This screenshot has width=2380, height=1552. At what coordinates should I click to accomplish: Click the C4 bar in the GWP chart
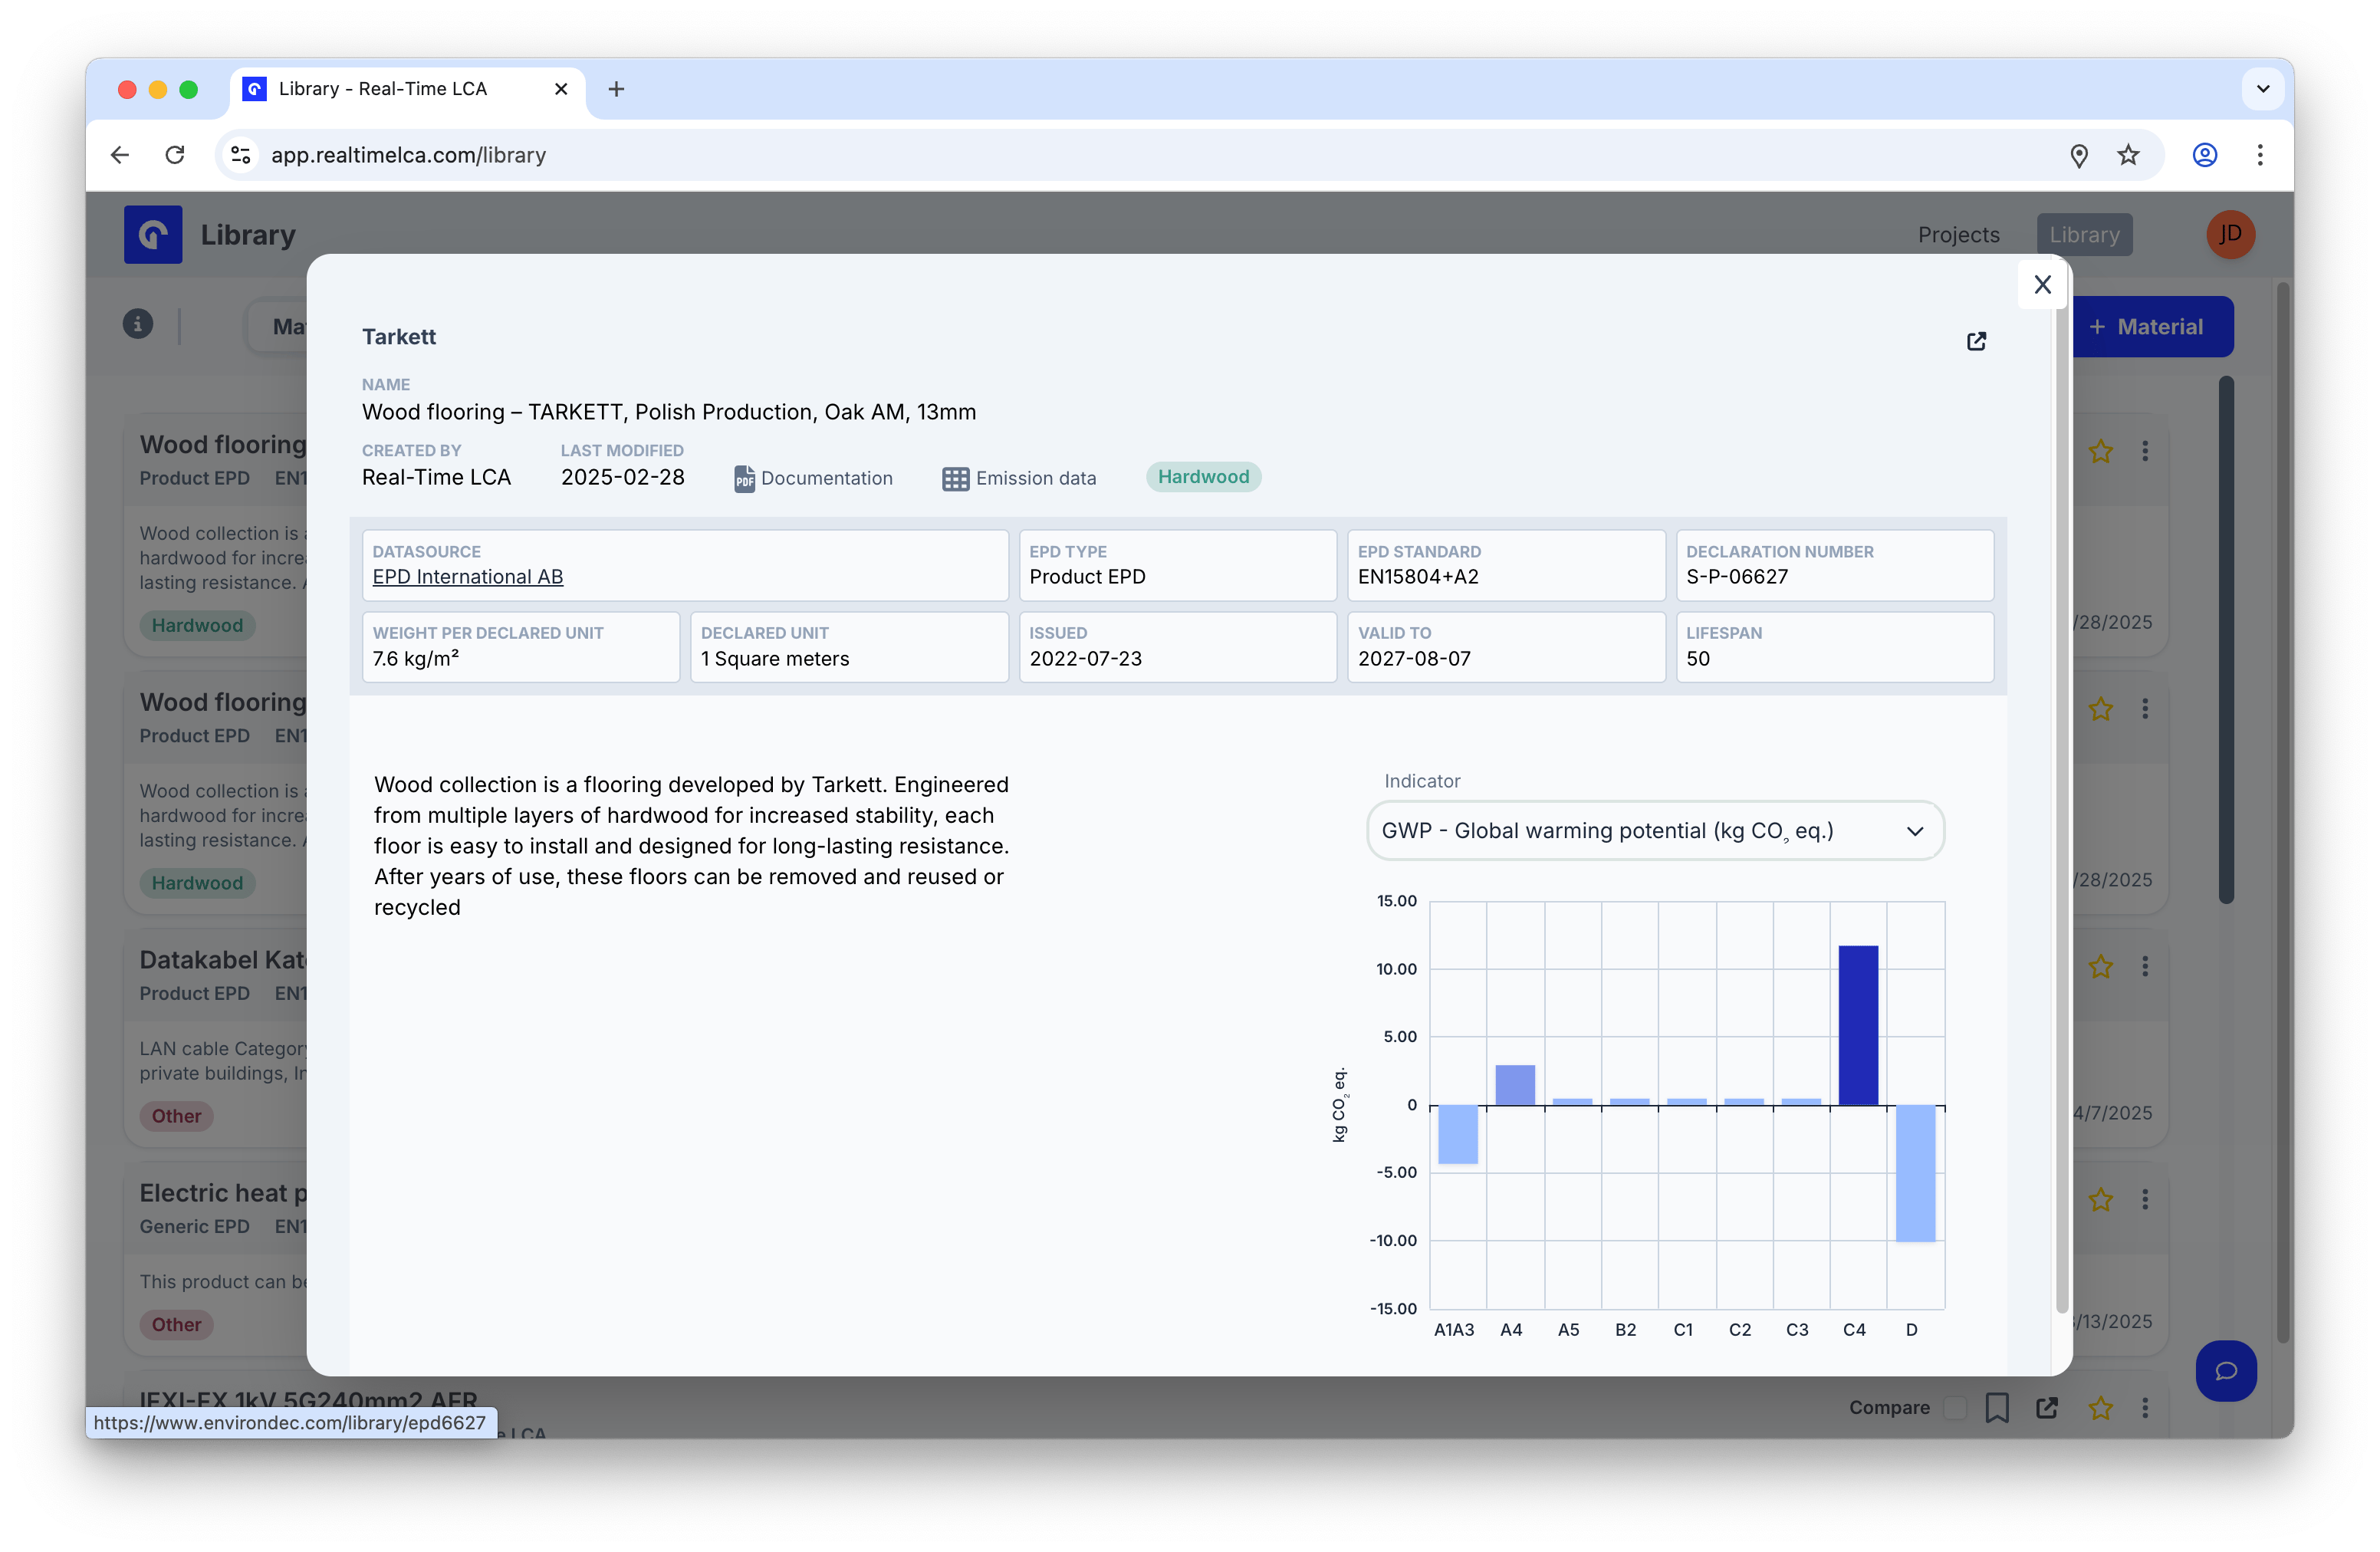1858,1025
